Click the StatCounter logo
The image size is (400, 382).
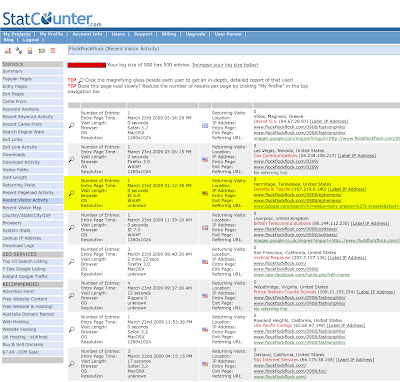52,19
